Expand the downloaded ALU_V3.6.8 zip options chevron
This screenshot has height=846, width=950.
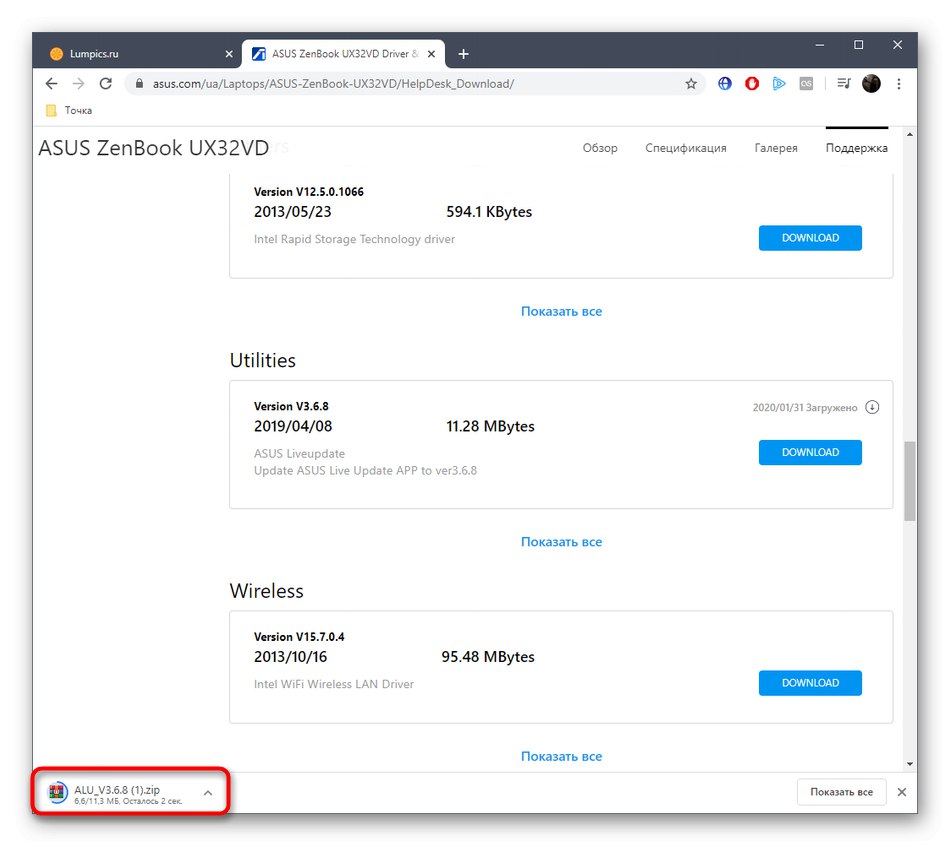(x=207, y=792)
